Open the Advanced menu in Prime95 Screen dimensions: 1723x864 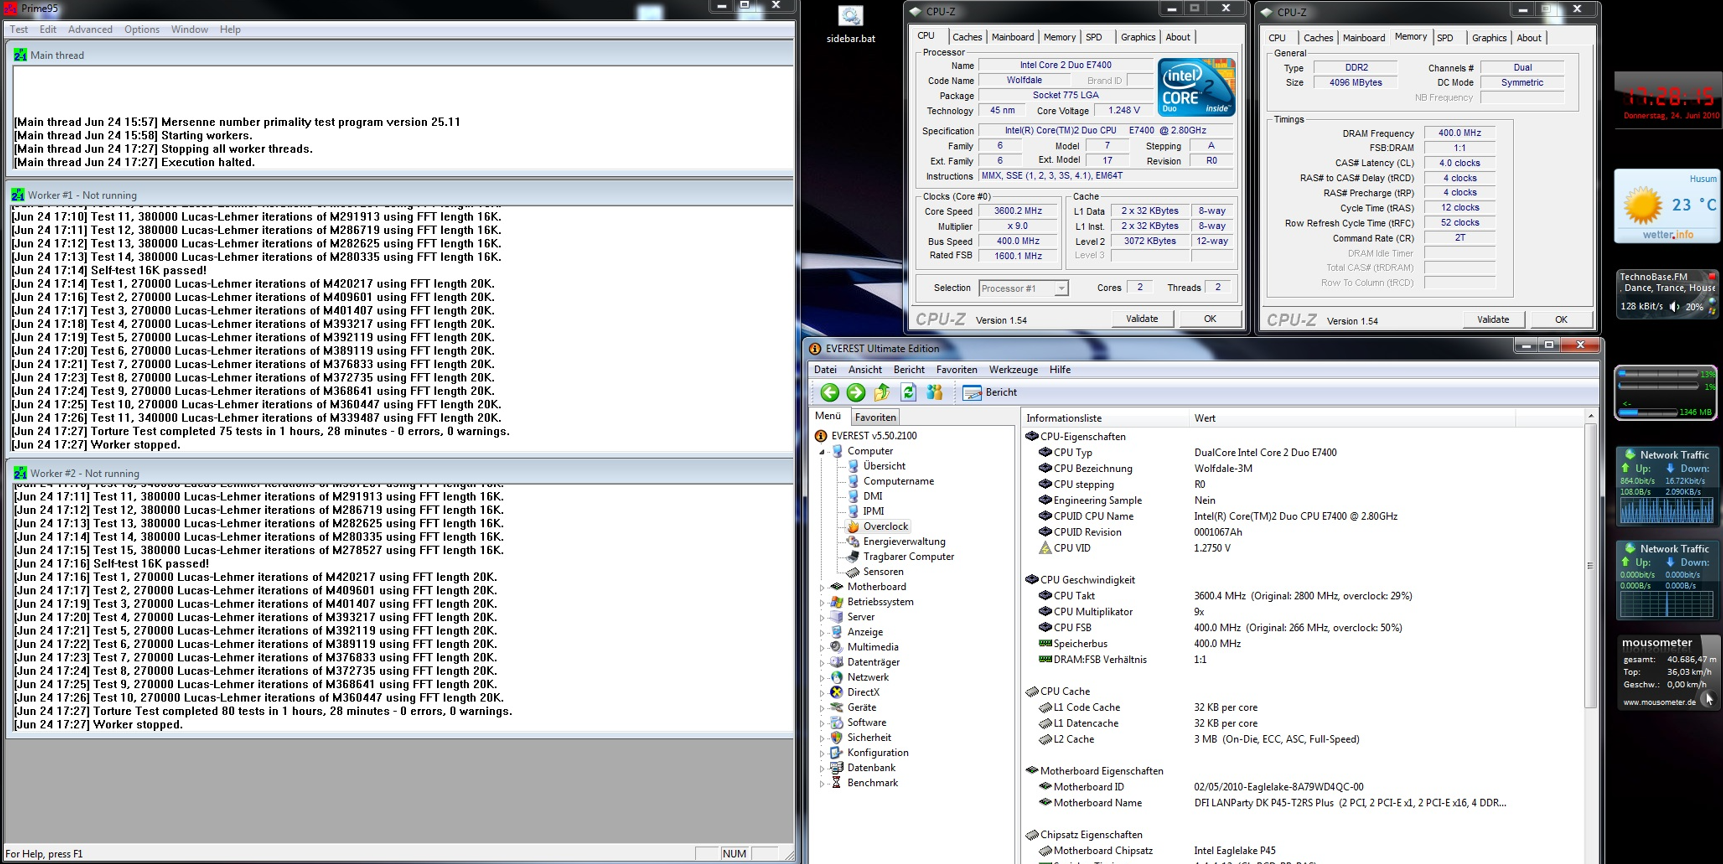tap(90, 29)
